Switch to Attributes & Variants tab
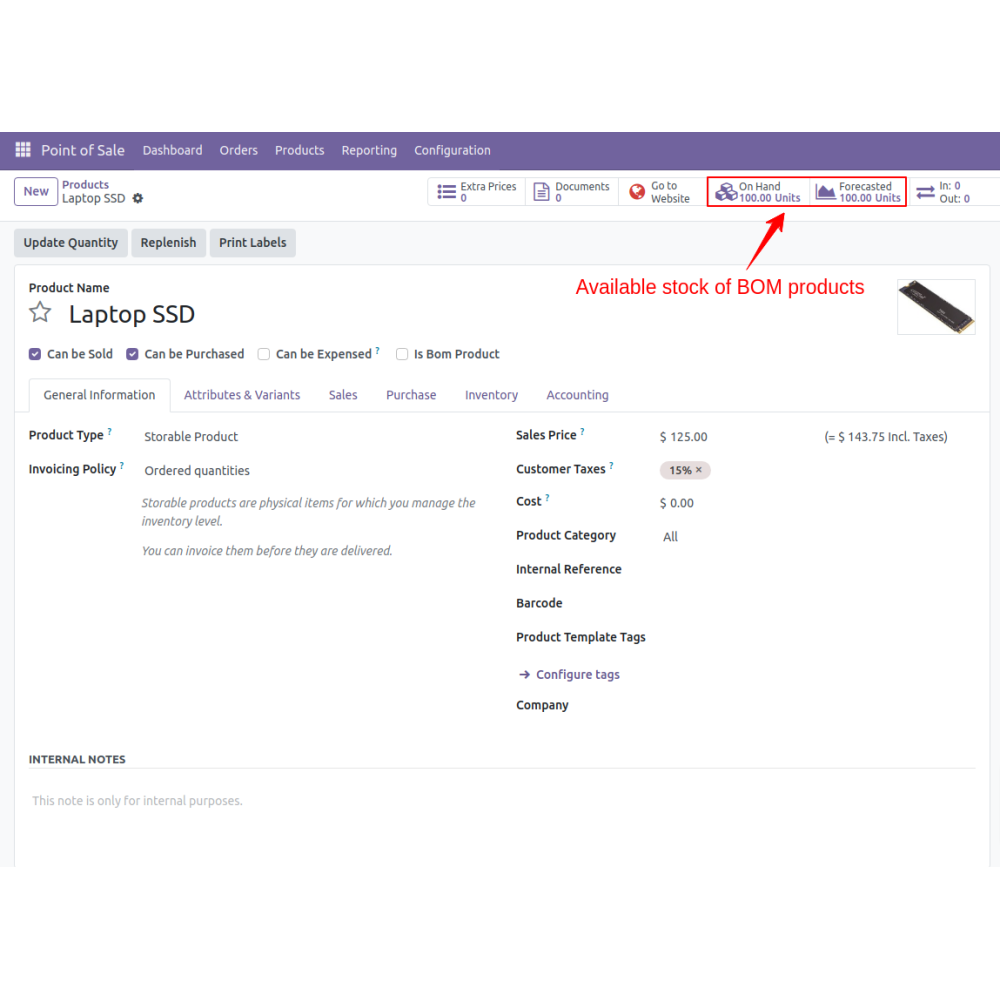 [242, 395]
